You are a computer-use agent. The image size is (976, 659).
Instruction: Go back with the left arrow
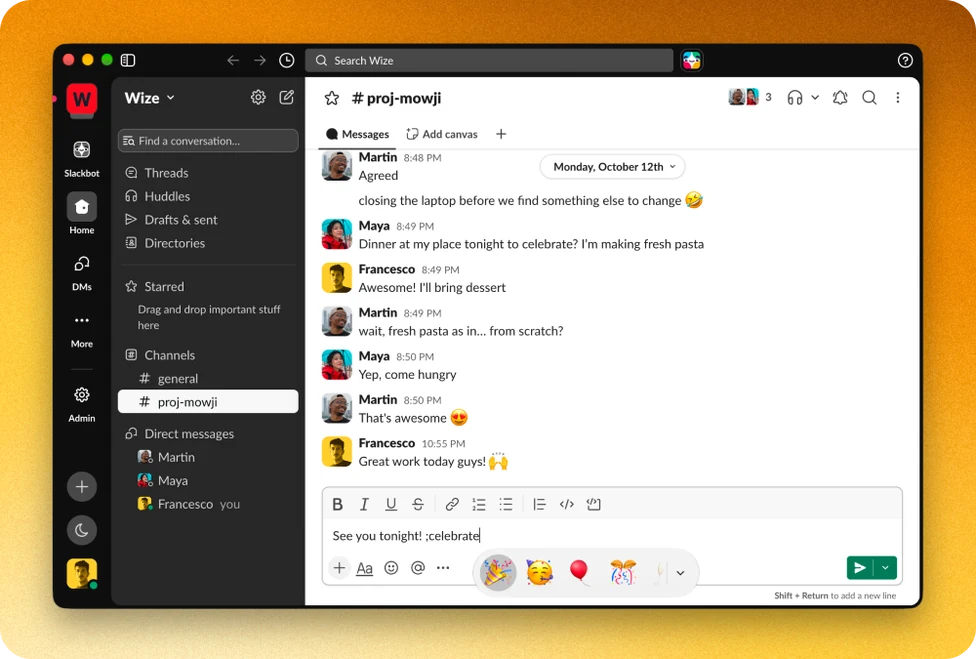233,60
